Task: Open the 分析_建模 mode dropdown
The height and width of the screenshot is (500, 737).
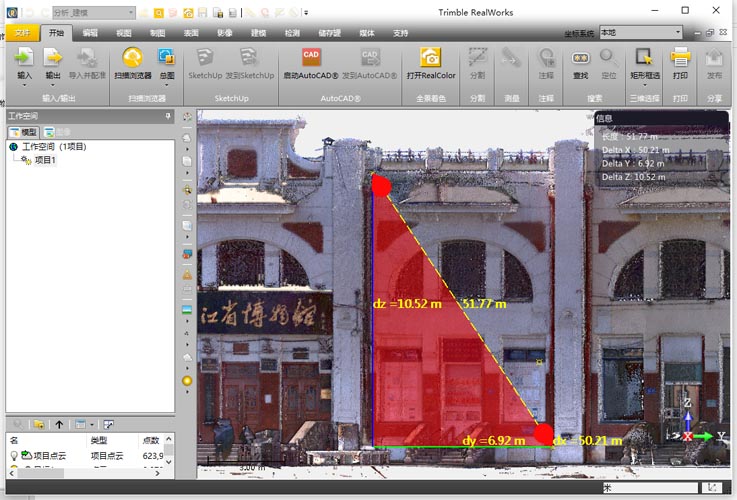Action: 131,13
